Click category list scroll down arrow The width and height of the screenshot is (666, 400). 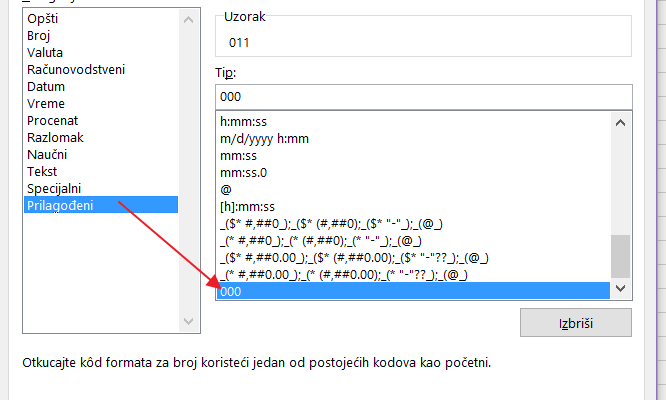pyautogui.click(x=189, y=321)
